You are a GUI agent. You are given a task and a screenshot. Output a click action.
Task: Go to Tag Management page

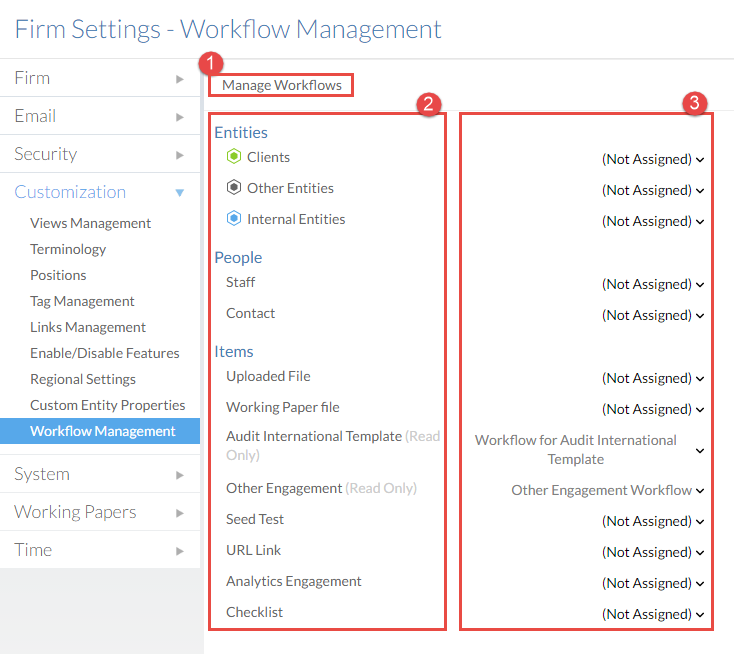point(82,301)
